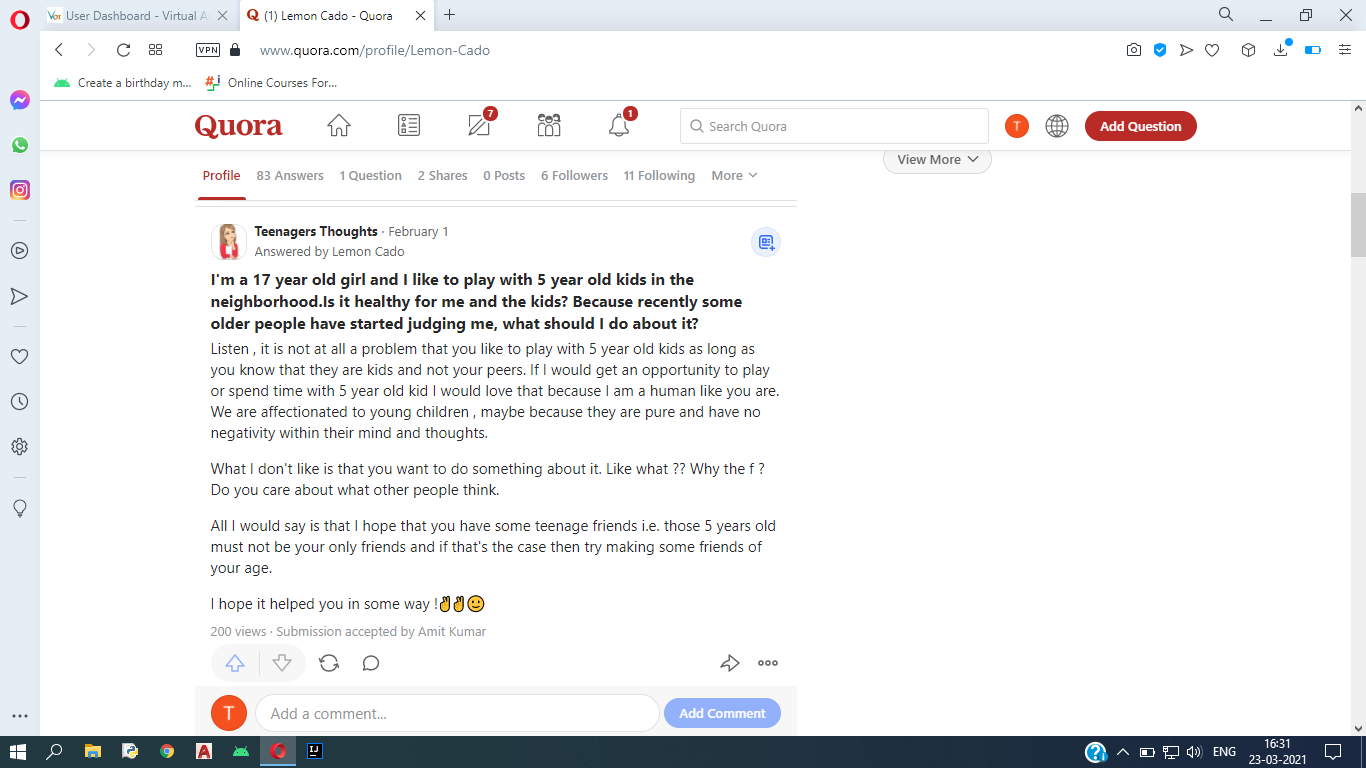Expand the View More button
The height and width of the screenshot is (768, 1366).
(x=937, y=159)
